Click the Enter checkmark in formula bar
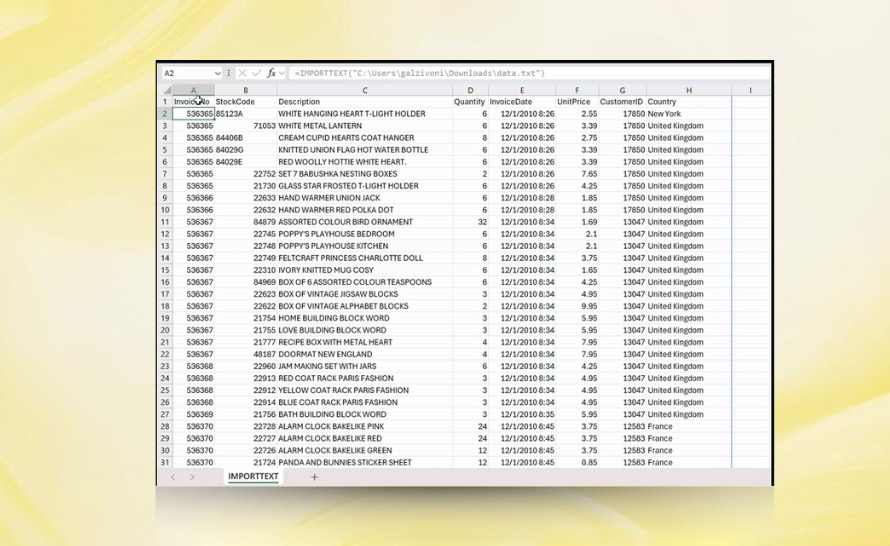This screenshot has width=890, height=546. click(256, 74)
